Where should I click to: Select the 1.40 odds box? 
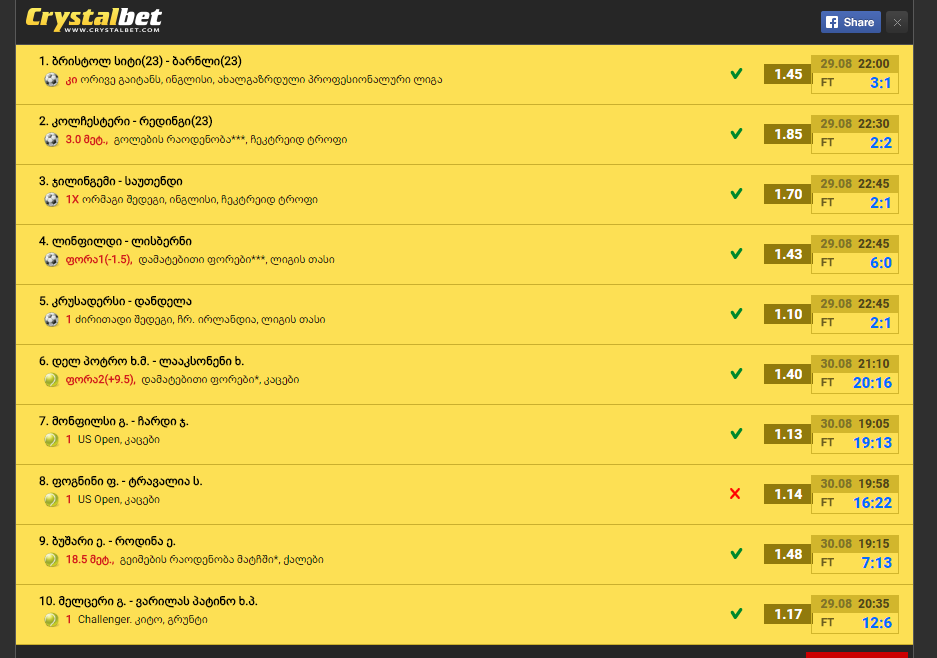788,374
